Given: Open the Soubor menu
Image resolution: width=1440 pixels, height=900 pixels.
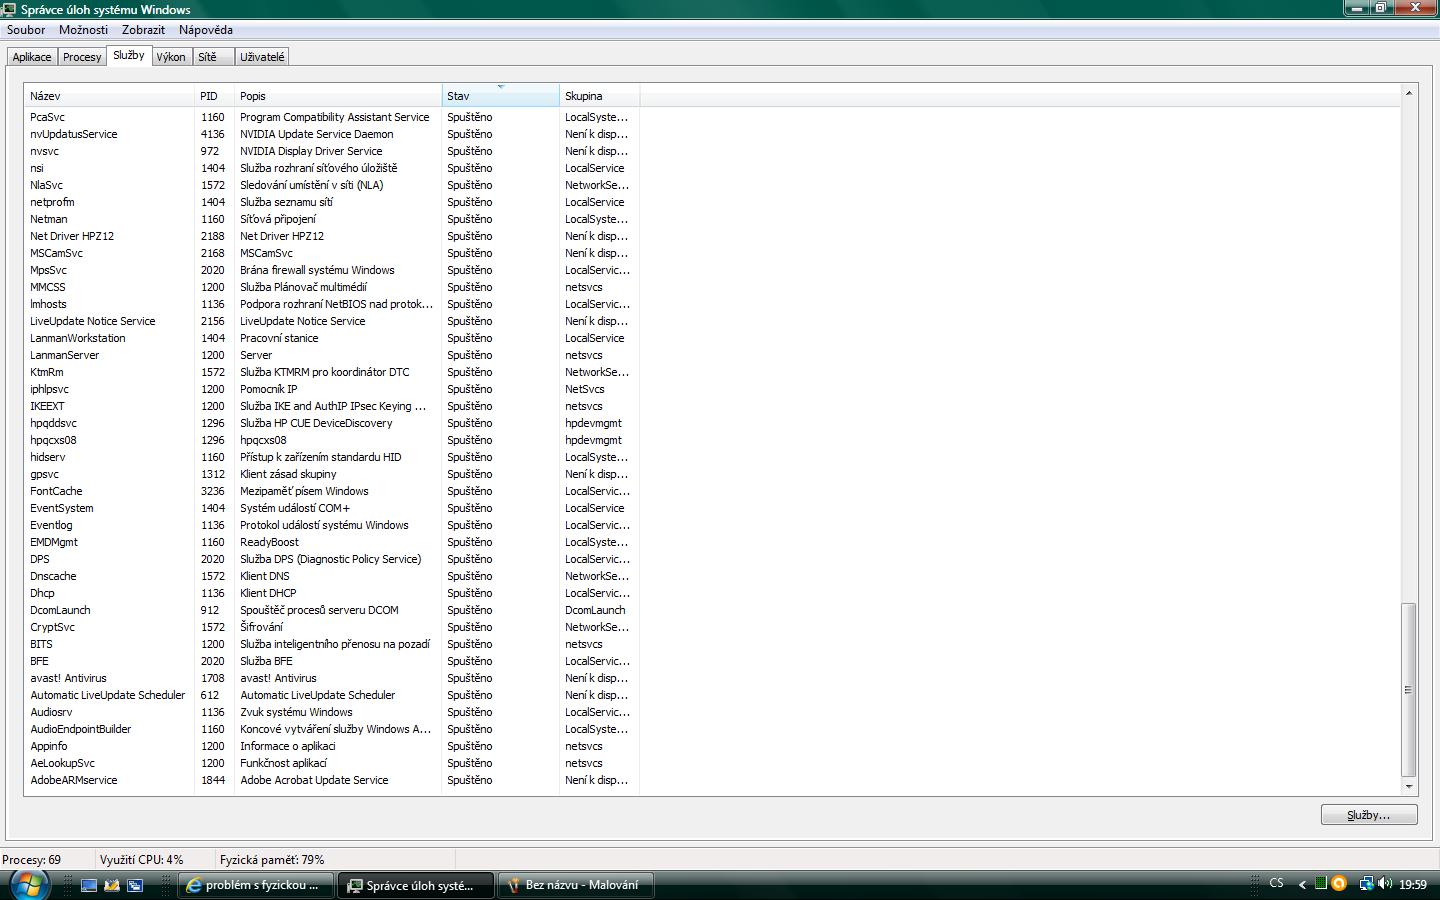Looking at the screenshot, I should pos(26,30).
